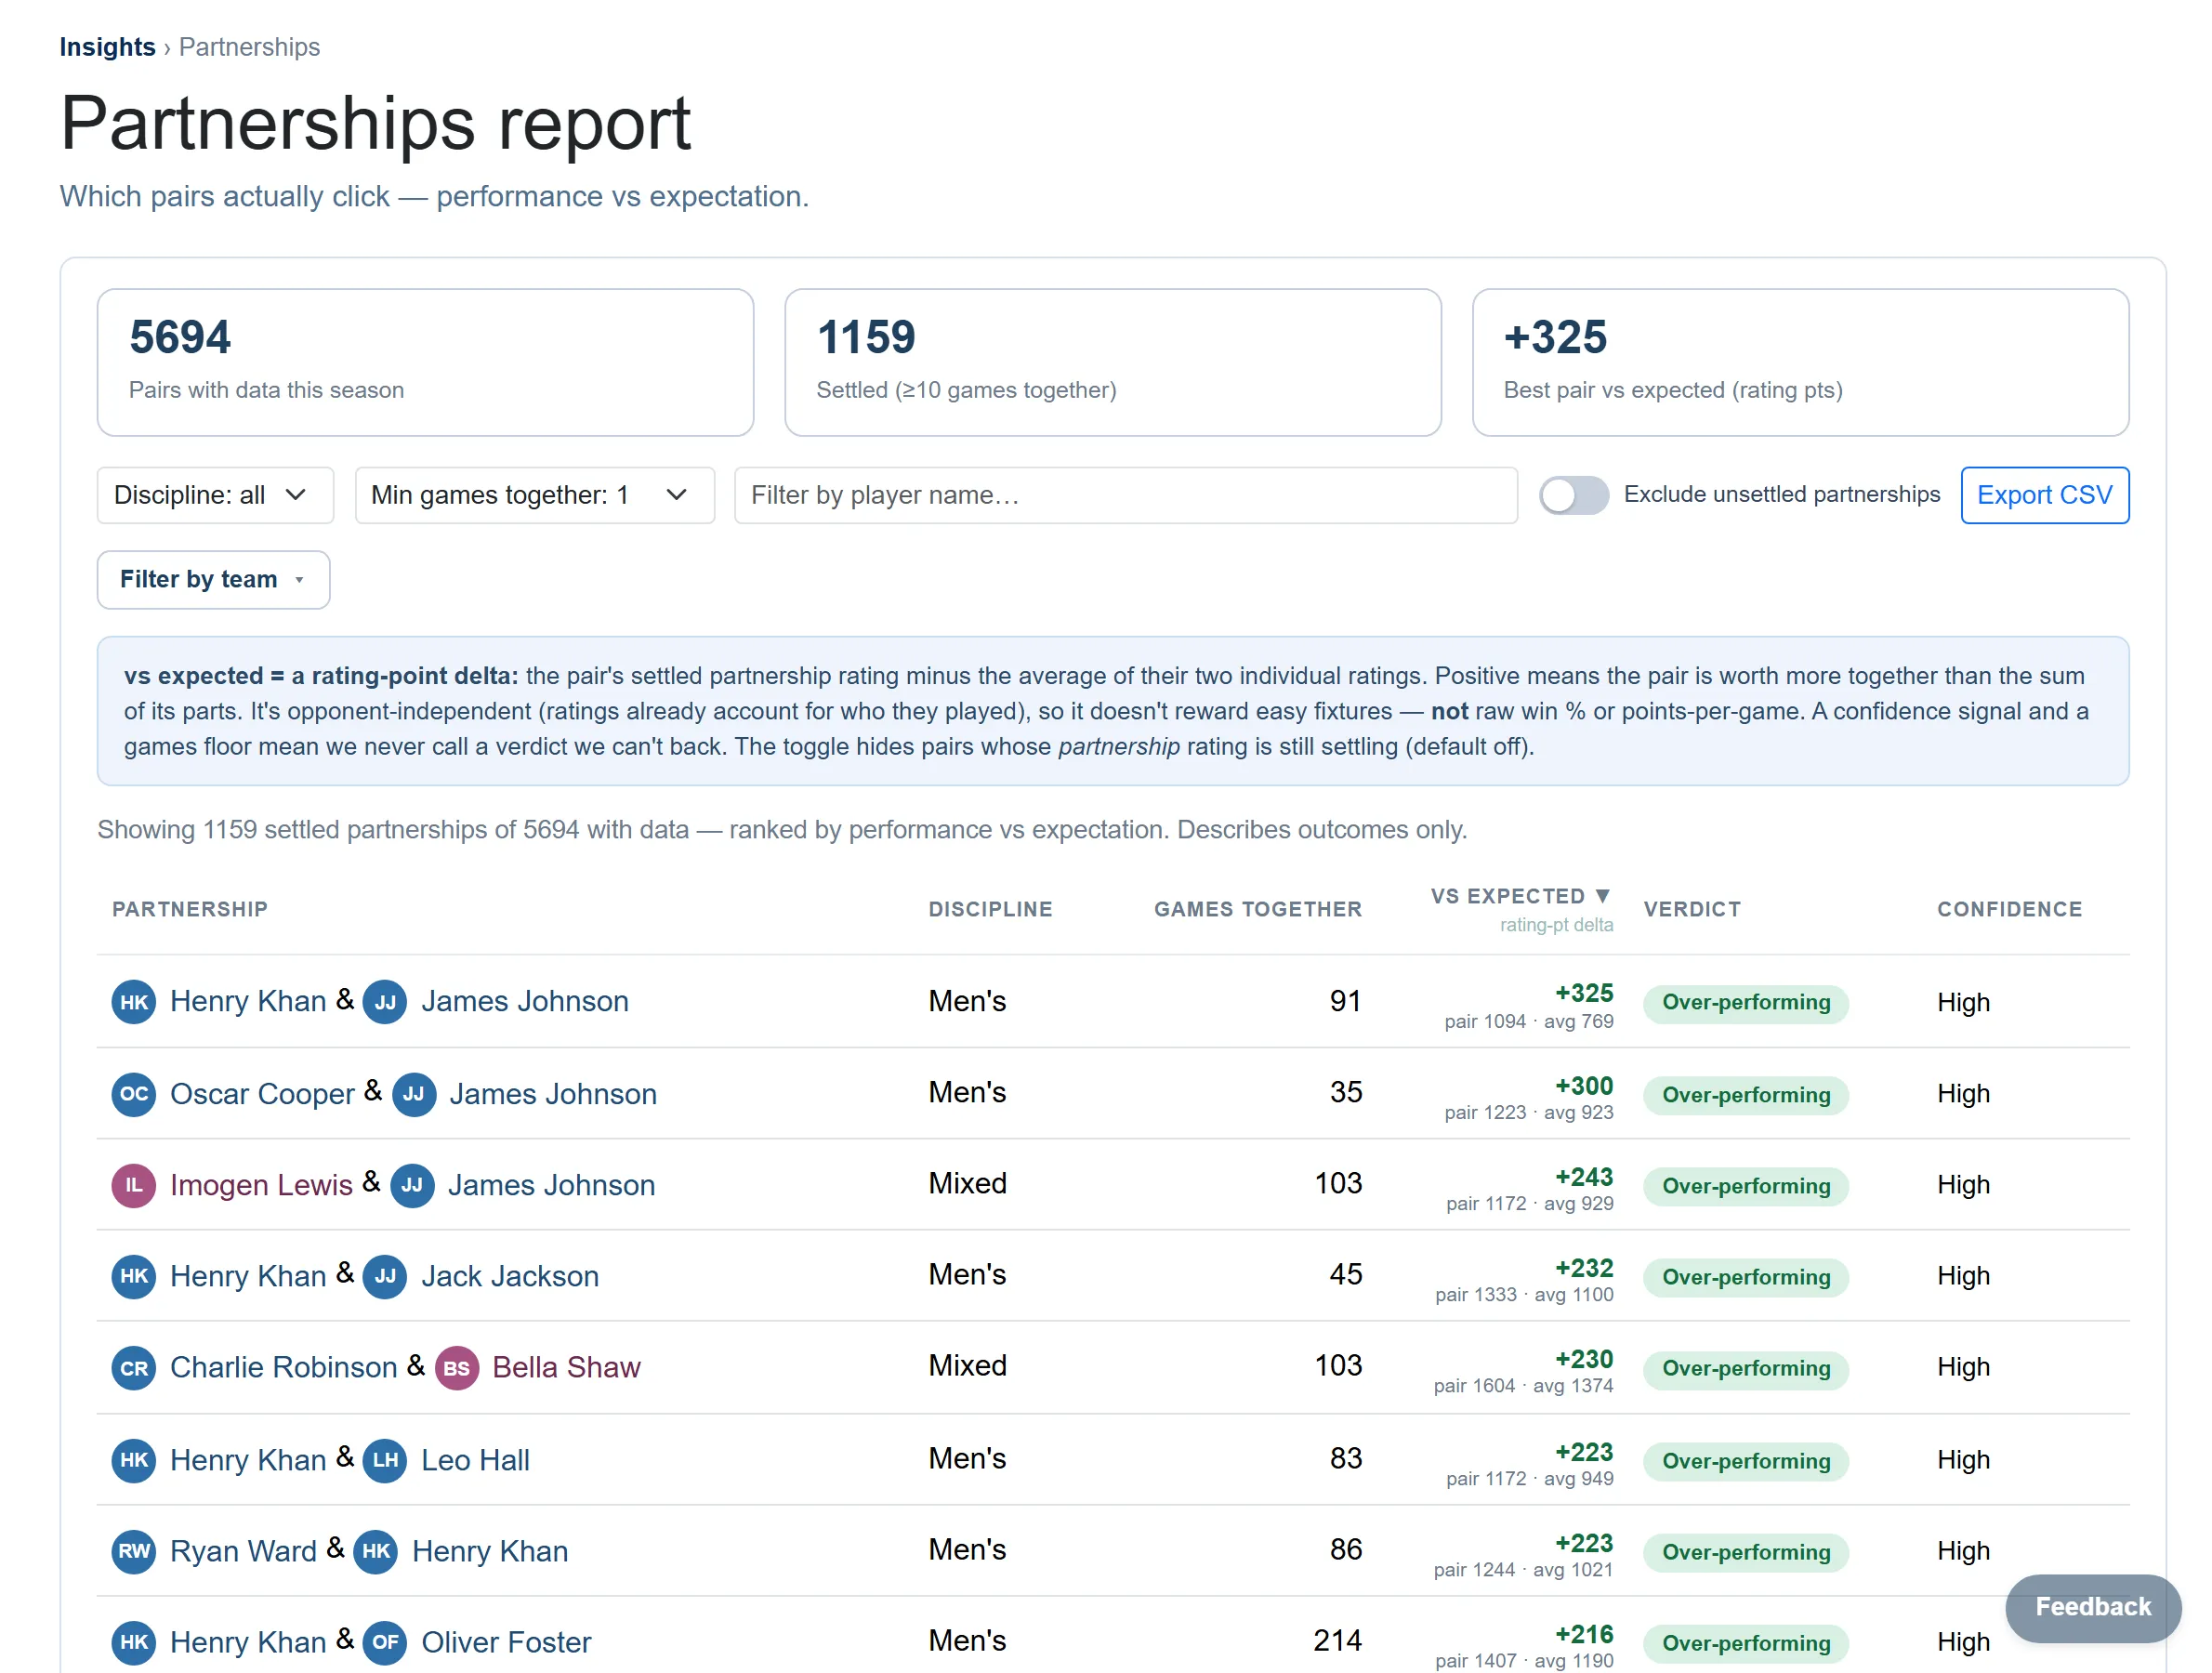
Task: Export report as CSV
Action: [2045, 495]
